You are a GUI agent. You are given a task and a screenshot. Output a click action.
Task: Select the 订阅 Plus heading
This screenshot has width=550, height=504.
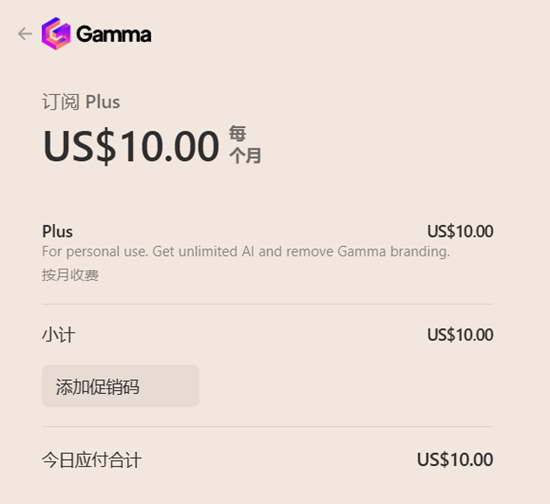click(81, 102)
